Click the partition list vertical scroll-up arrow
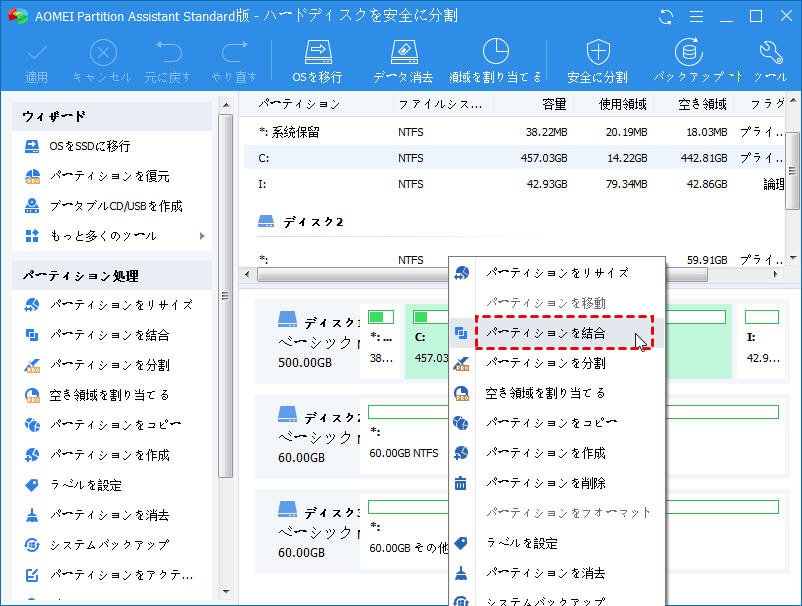This screenshot has height=606, width=802. pos(793,100)
